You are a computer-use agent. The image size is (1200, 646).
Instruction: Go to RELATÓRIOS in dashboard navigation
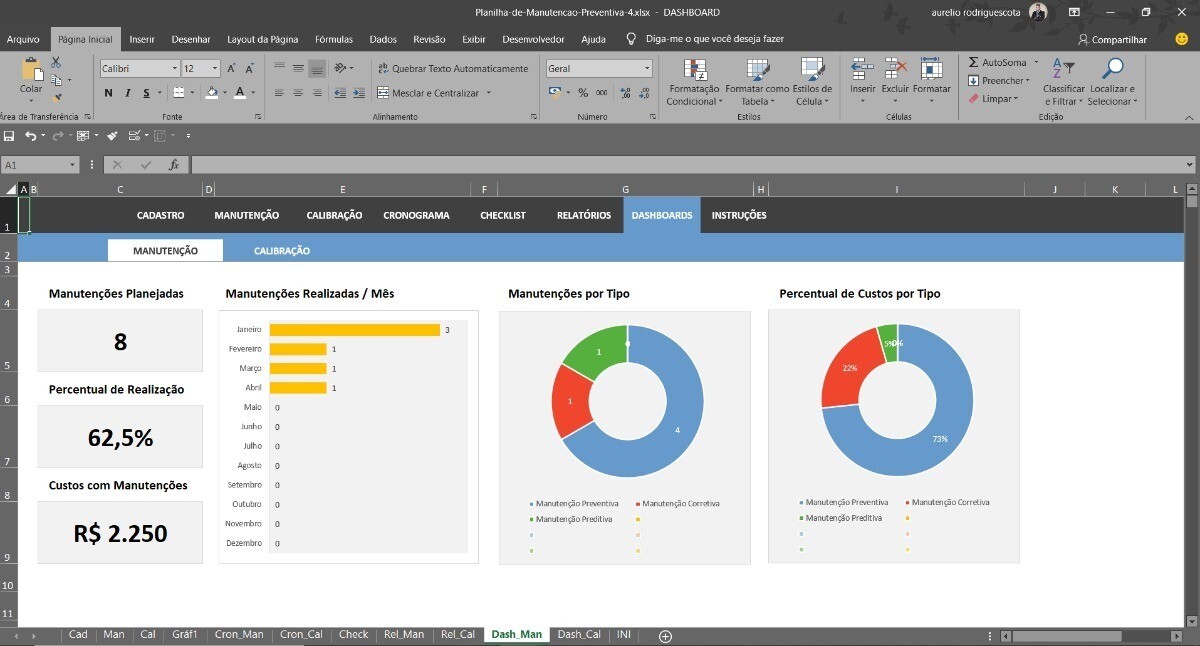(584, 215)
